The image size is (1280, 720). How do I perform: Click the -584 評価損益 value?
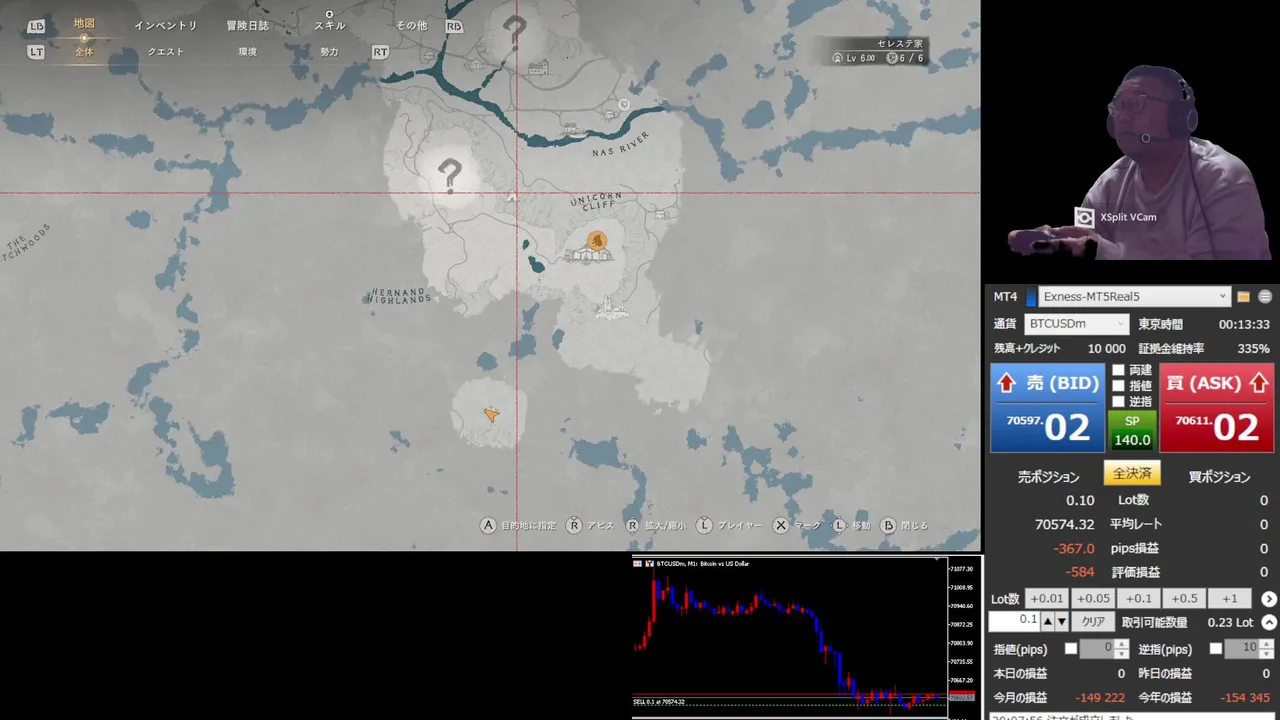click(1080, 572)
